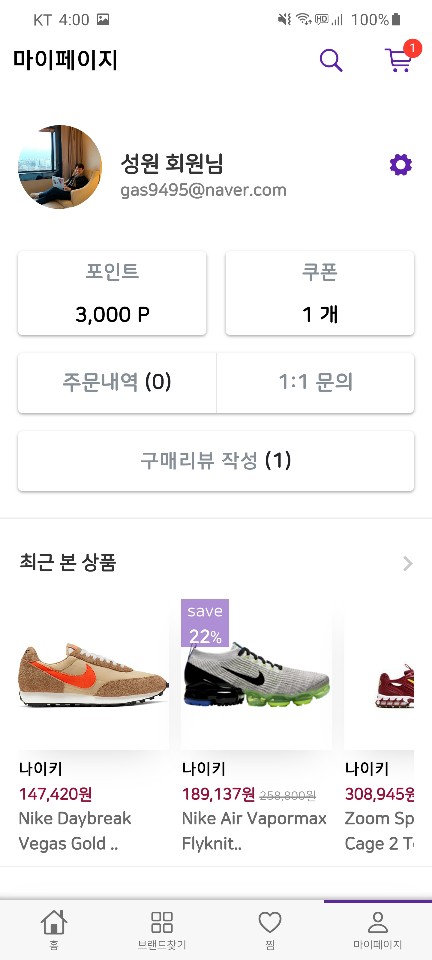
Task: Open the 쿠폰 1 개 card
Action: 320,293
